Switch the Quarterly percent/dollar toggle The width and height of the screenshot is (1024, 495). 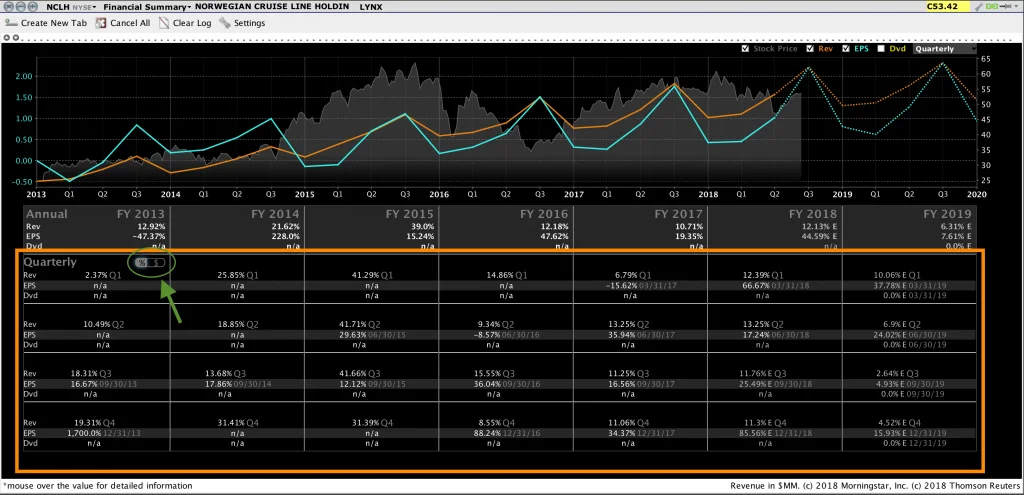coord(150,262)
